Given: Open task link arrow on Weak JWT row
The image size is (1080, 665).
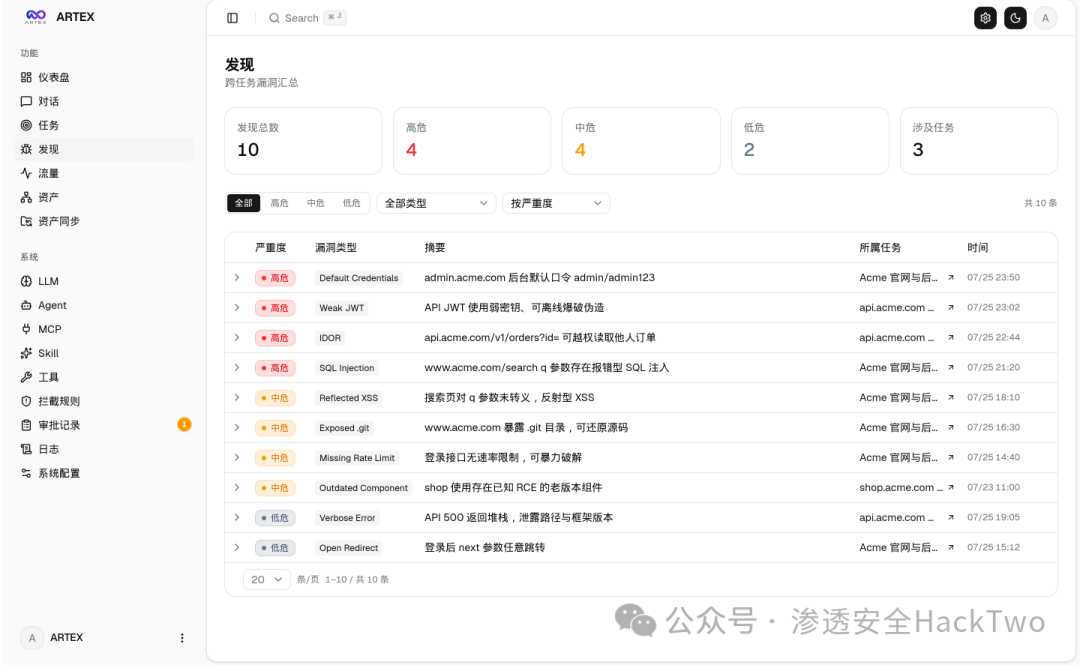Looking at the screenshot, I should tap(951, 307).
